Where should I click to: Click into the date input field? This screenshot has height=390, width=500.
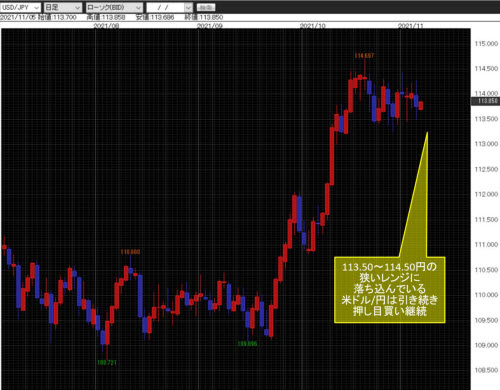pos(166,7)
